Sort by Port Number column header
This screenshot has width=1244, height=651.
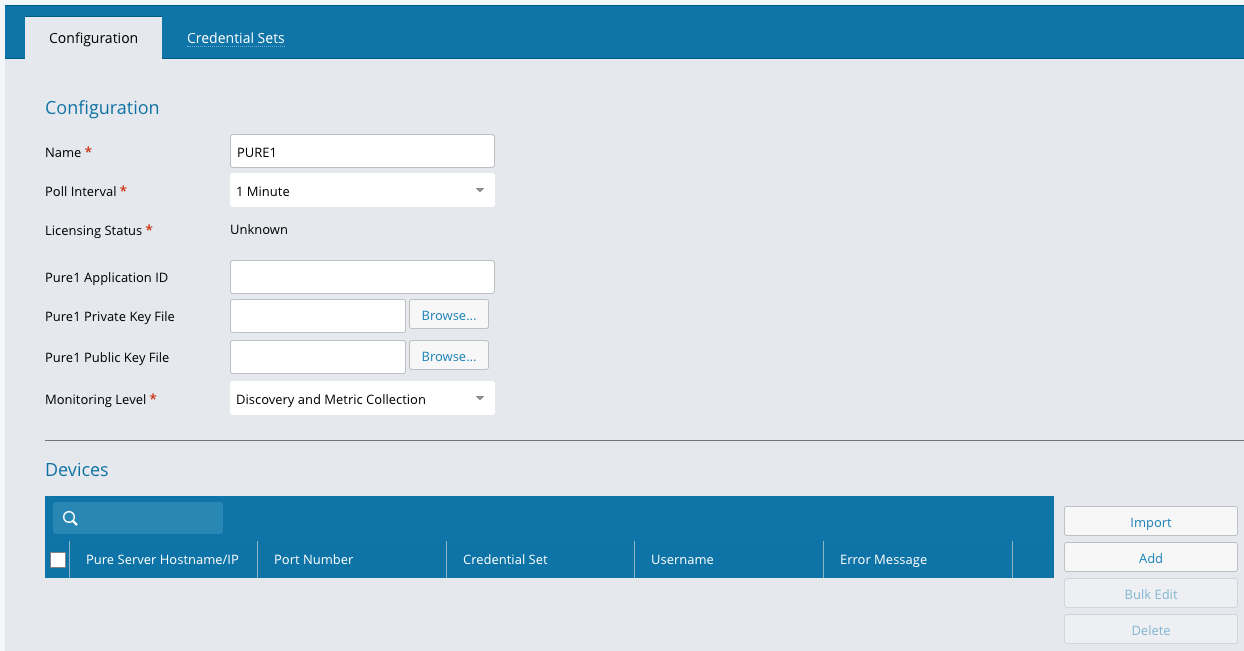click(352, 559)
